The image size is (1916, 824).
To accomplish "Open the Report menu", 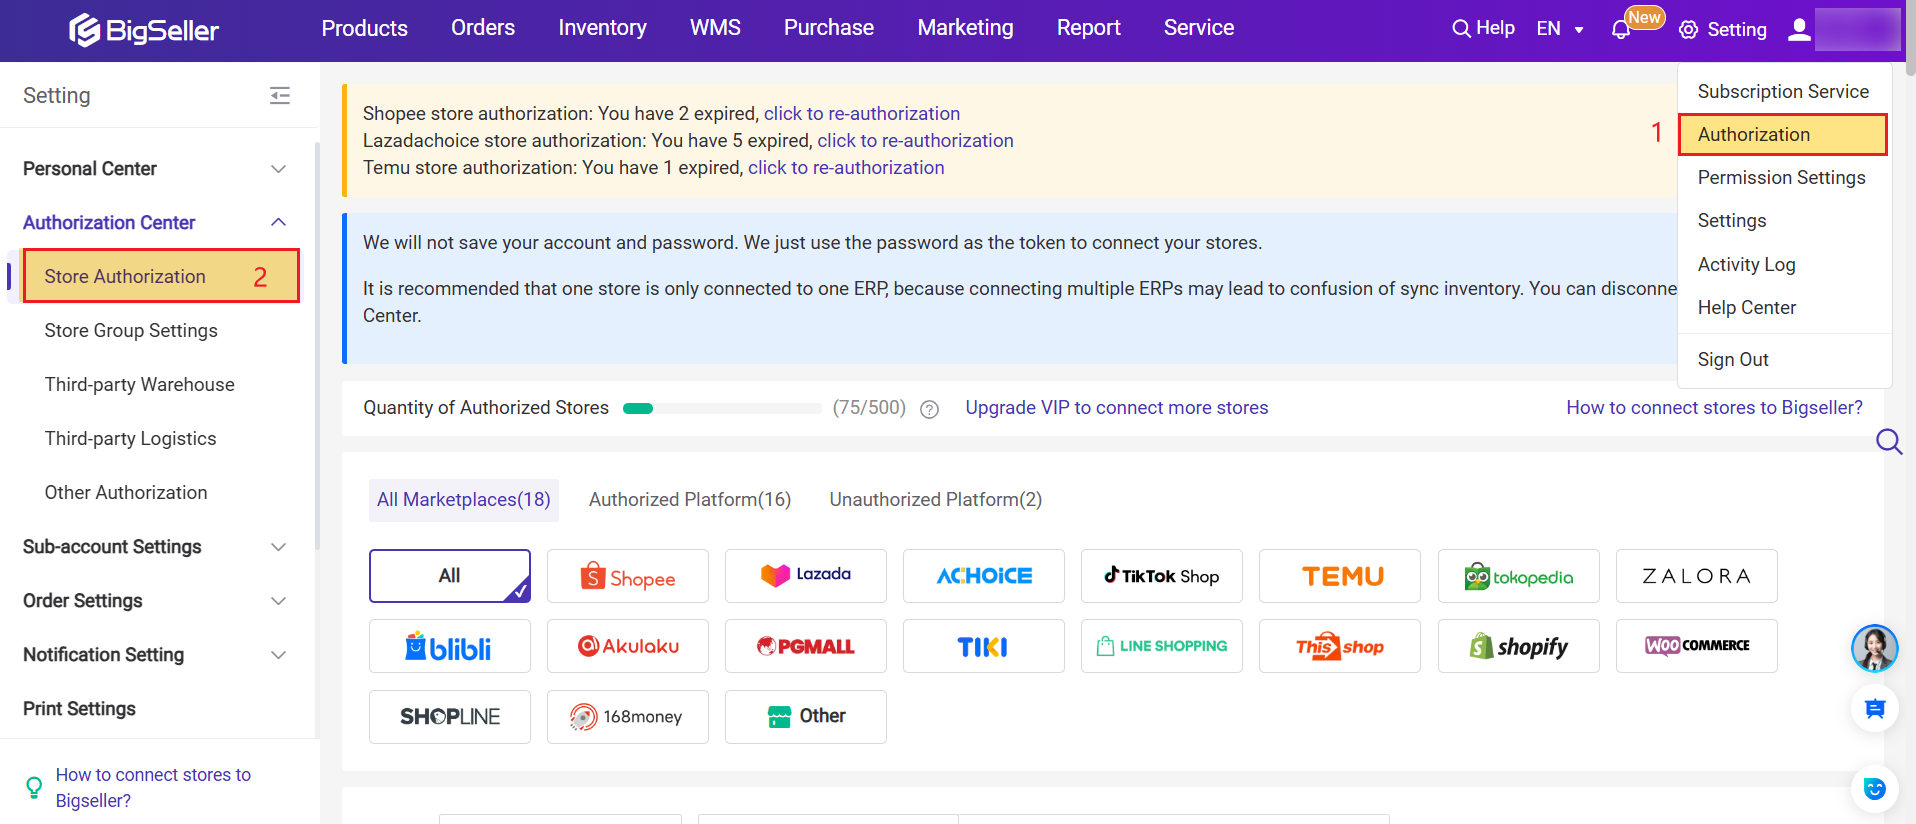I will click(x=1089, y=28).
